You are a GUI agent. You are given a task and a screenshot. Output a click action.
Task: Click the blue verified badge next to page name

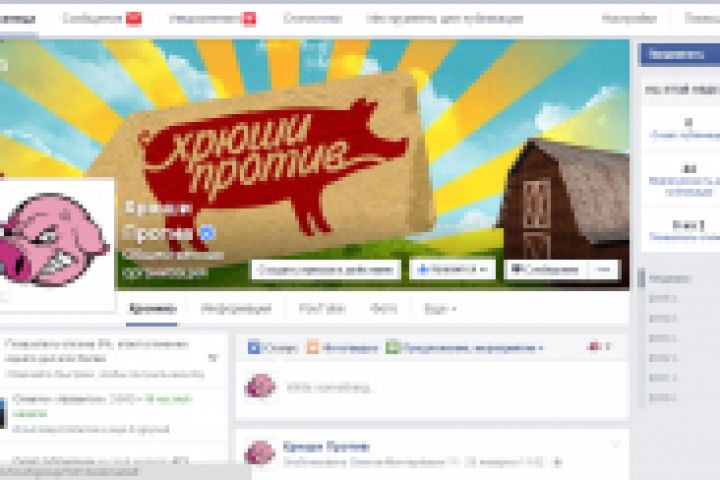click(x=207, y=233)
